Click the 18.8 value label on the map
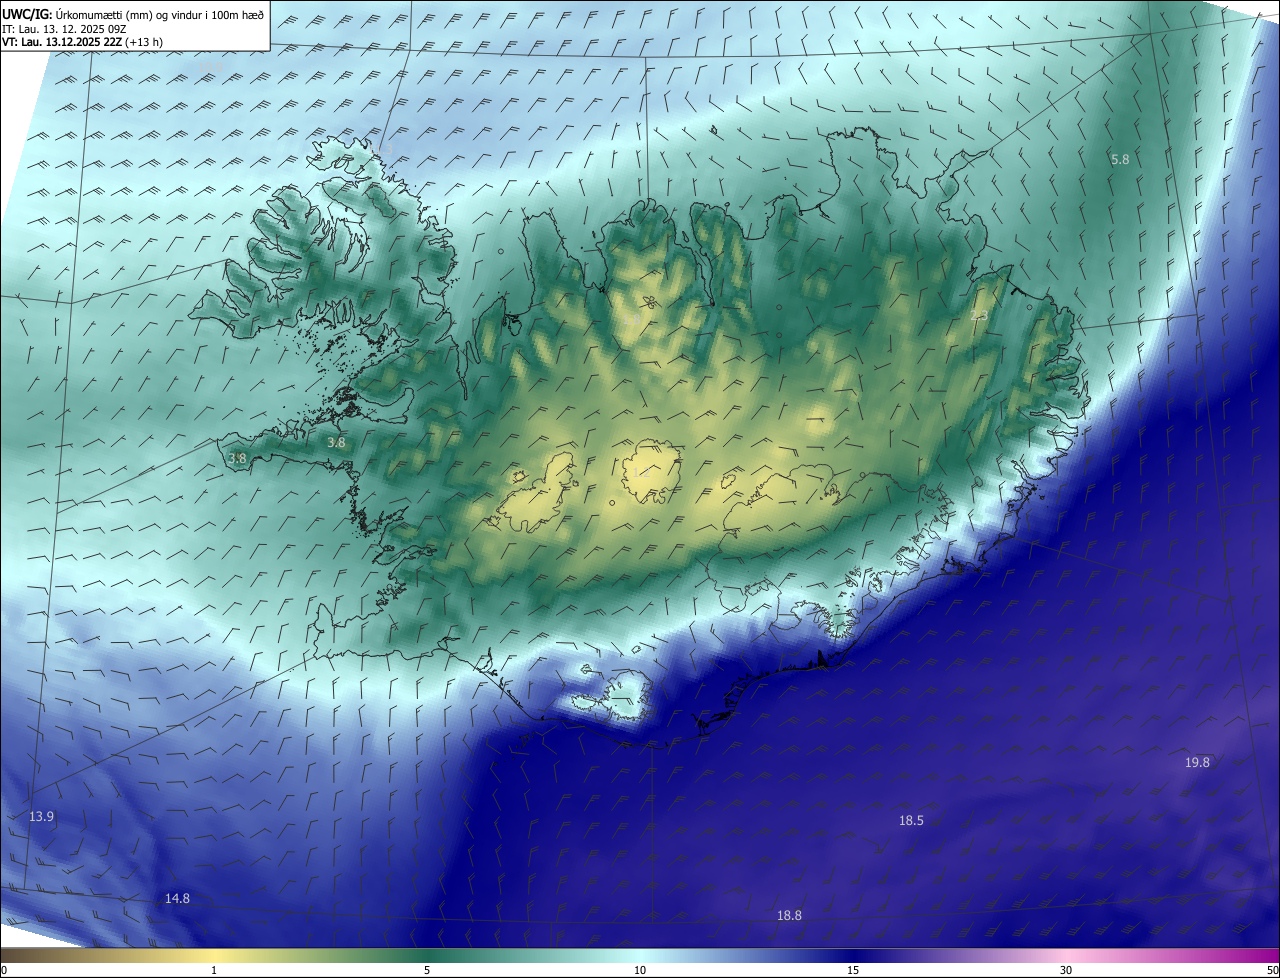Image resolution: width=1280 pixels, height=978 pixels. tap(789, 915)
